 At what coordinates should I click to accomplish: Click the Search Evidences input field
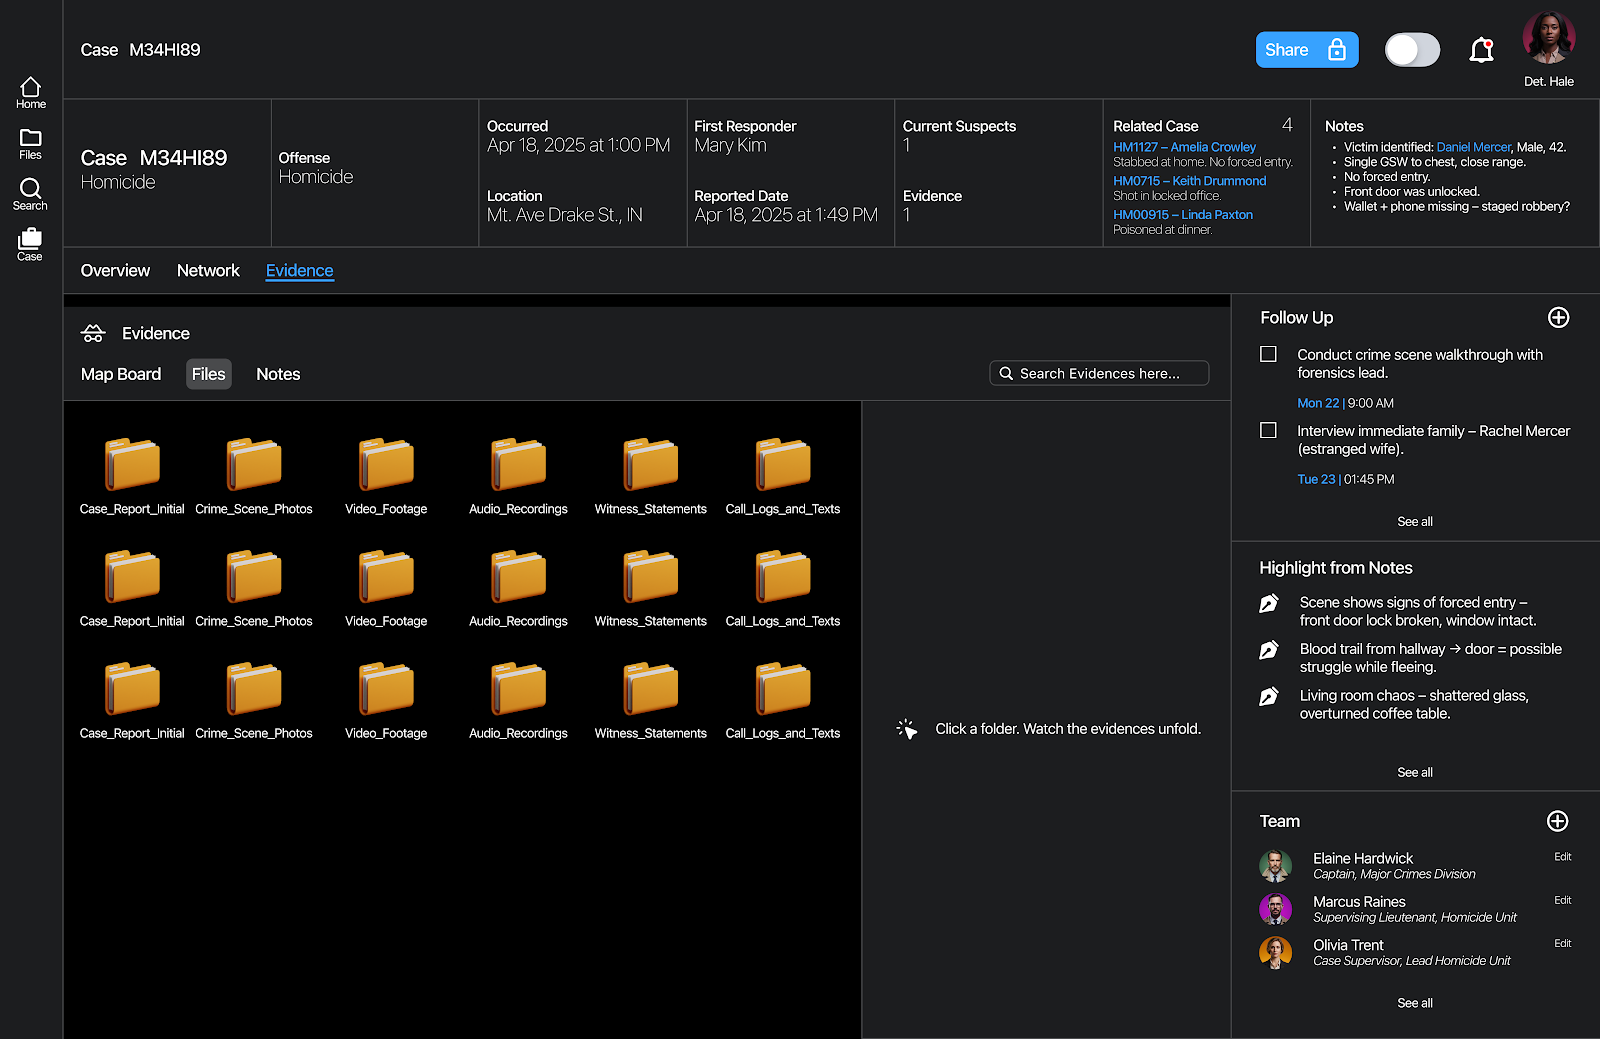tap(1099, 373)
